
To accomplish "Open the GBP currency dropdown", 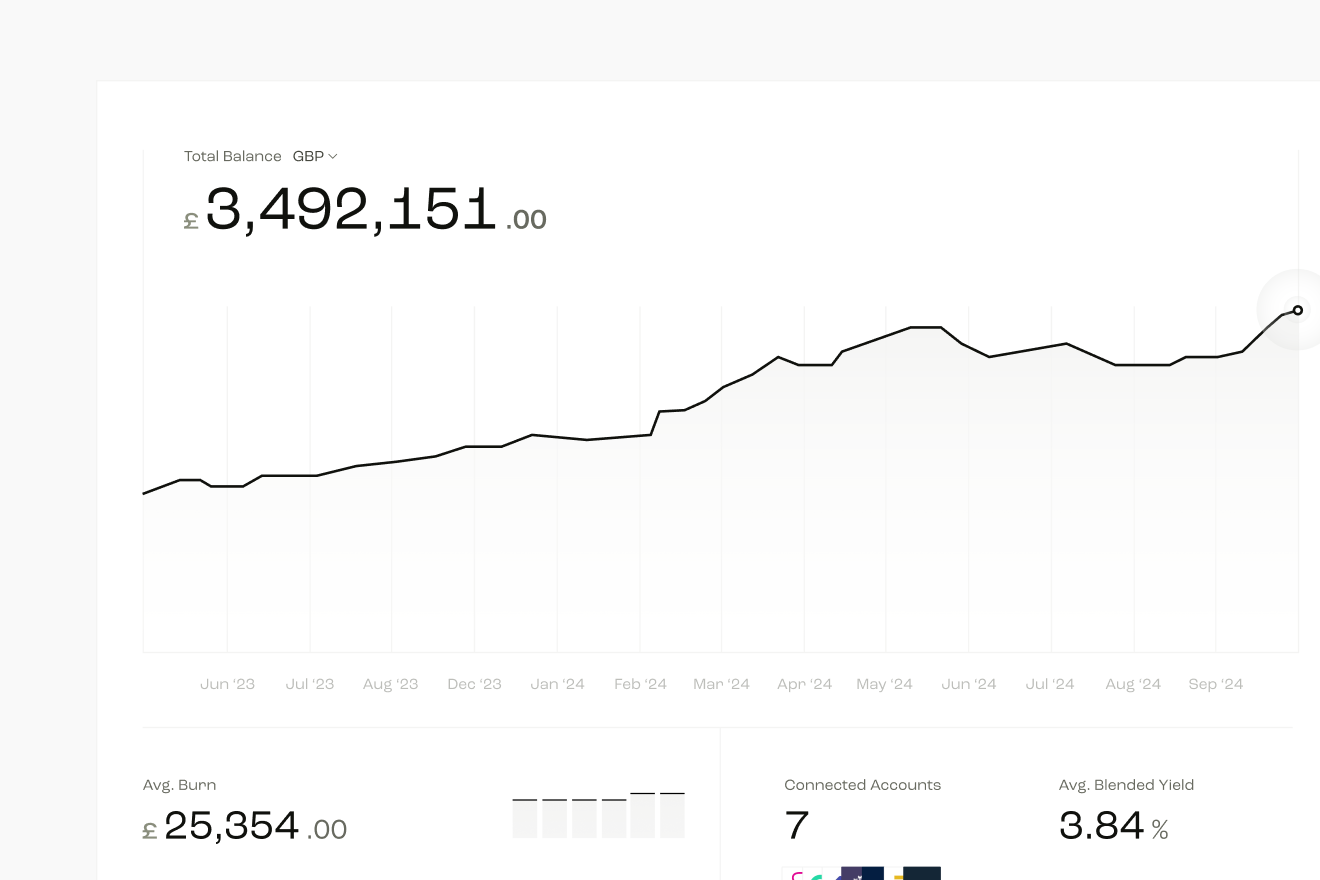I will (x=315, y=156).
